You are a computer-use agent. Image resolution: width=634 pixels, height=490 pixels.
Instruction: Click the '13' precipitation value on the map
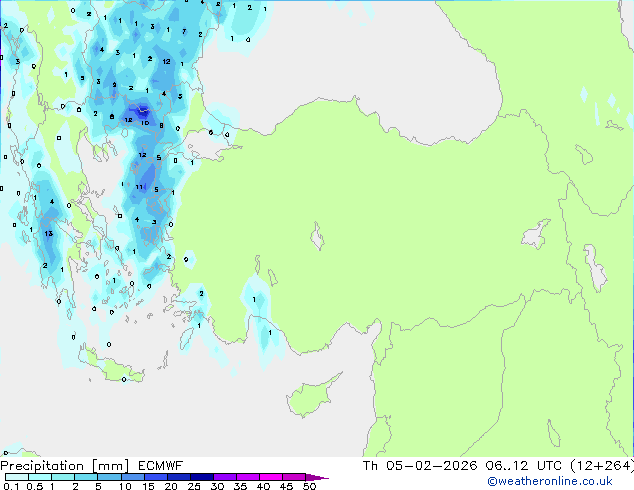49,234
